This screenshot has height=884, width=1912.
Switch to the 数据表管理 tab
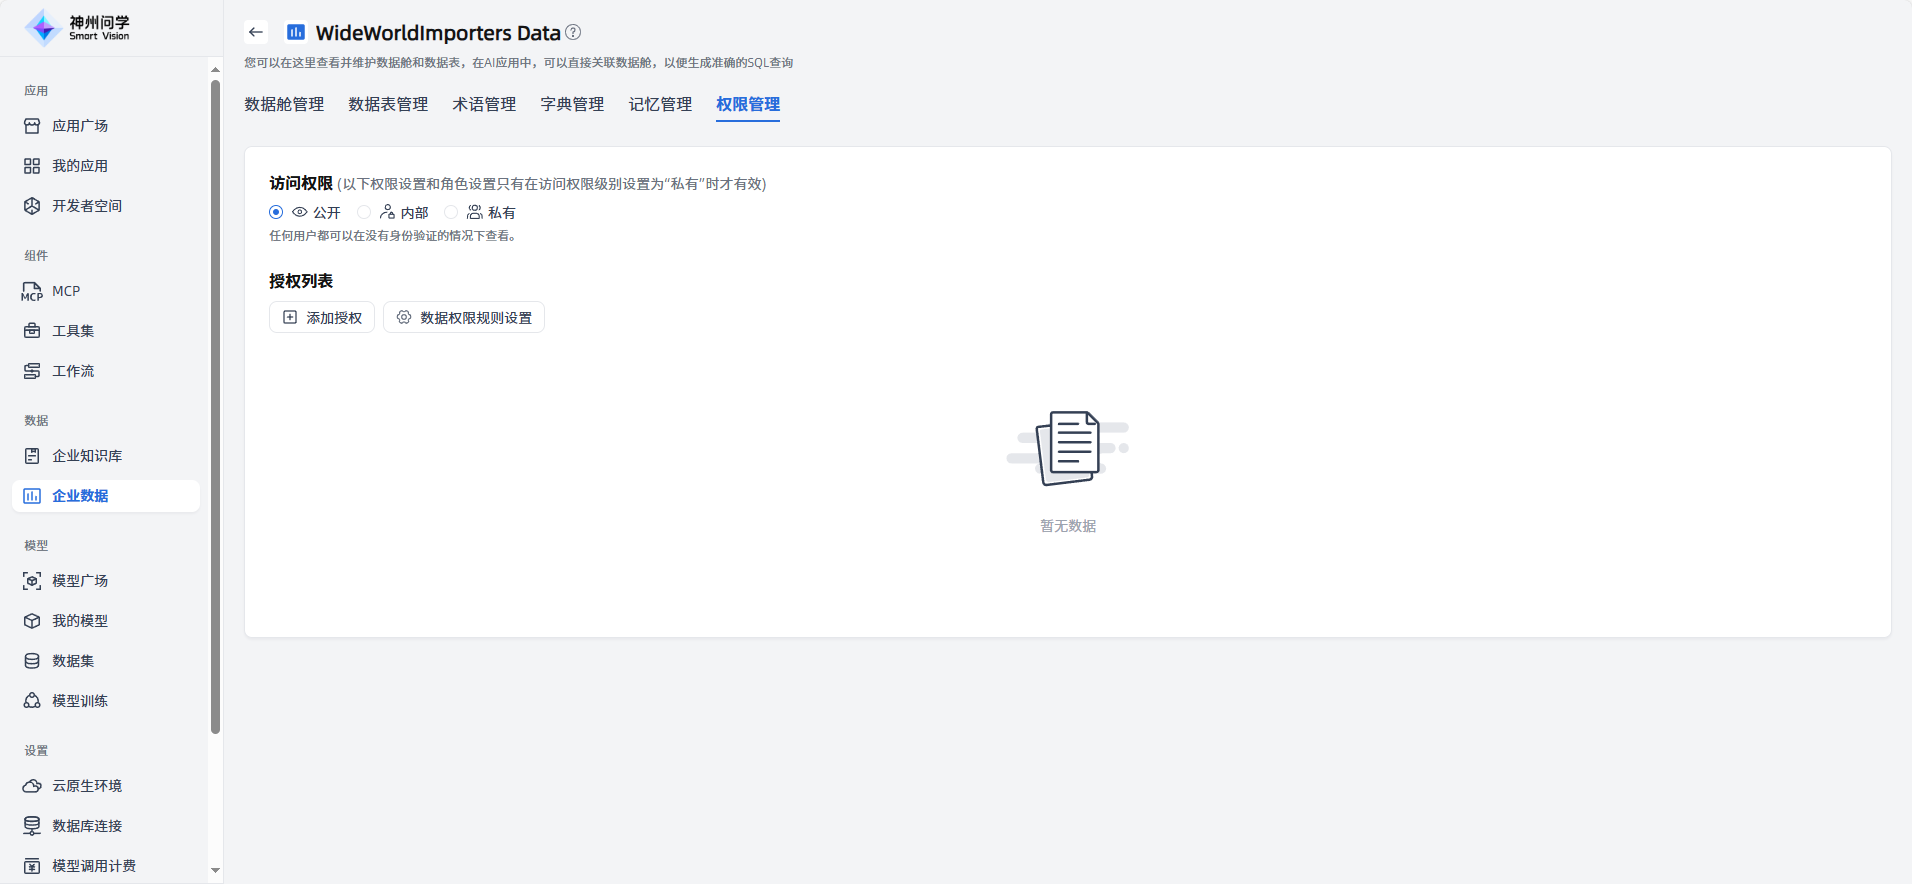click(388, 104)
